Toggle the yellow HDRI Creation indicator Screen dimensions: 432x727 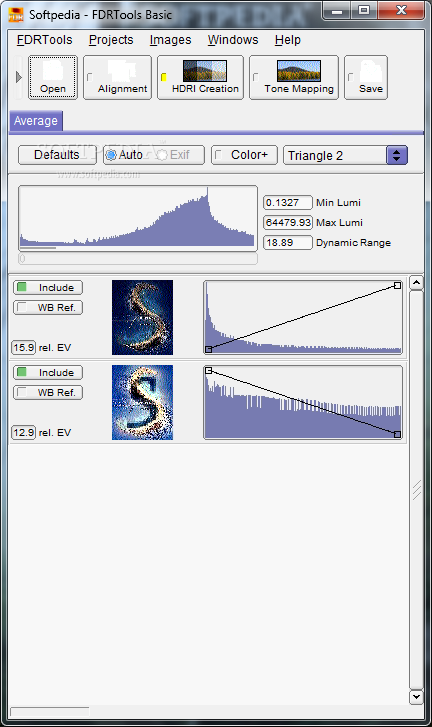tap(164, 77)
